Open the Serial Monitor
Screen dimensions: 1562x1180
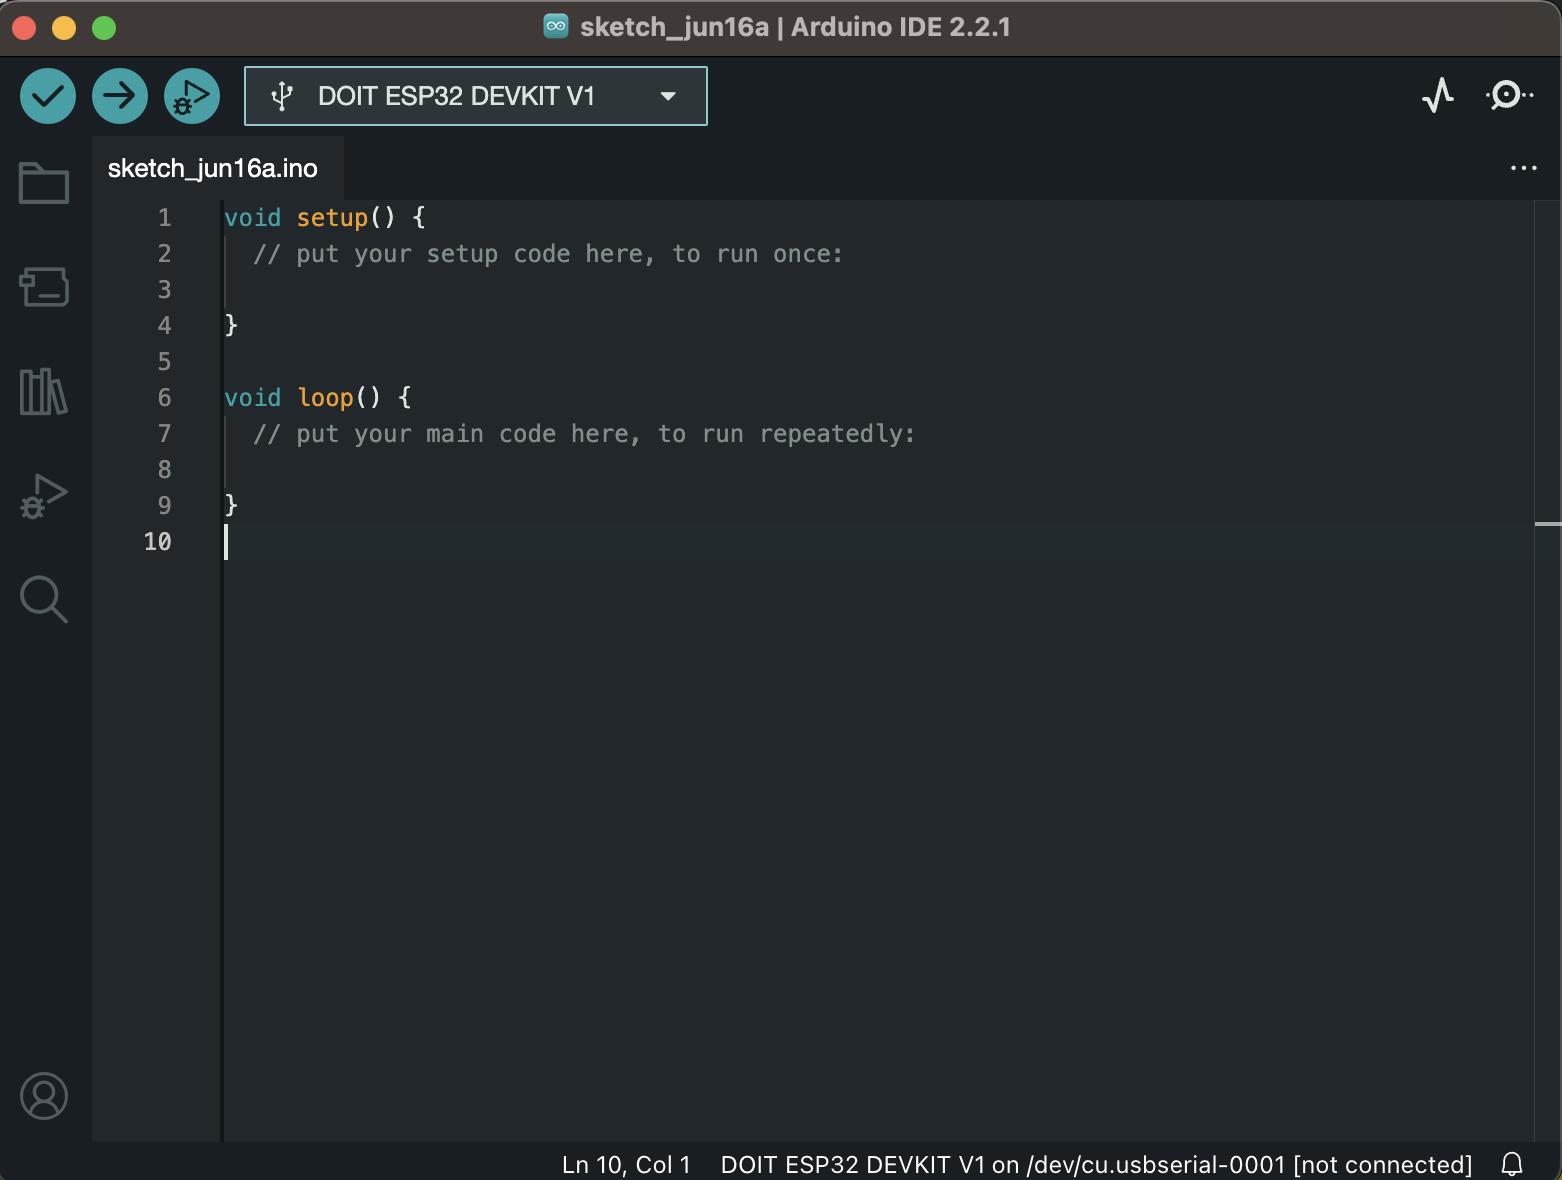1509,96
